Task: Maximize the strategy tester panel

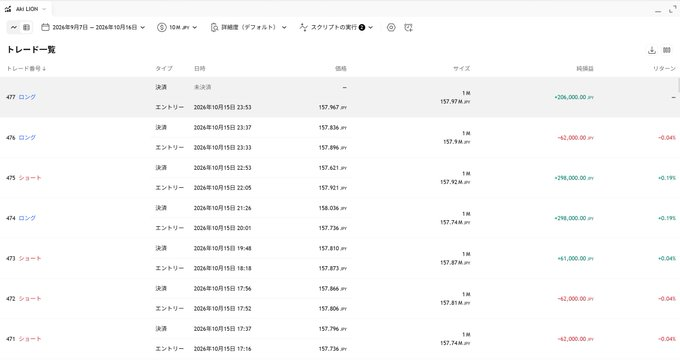Action: pos(673,9)
